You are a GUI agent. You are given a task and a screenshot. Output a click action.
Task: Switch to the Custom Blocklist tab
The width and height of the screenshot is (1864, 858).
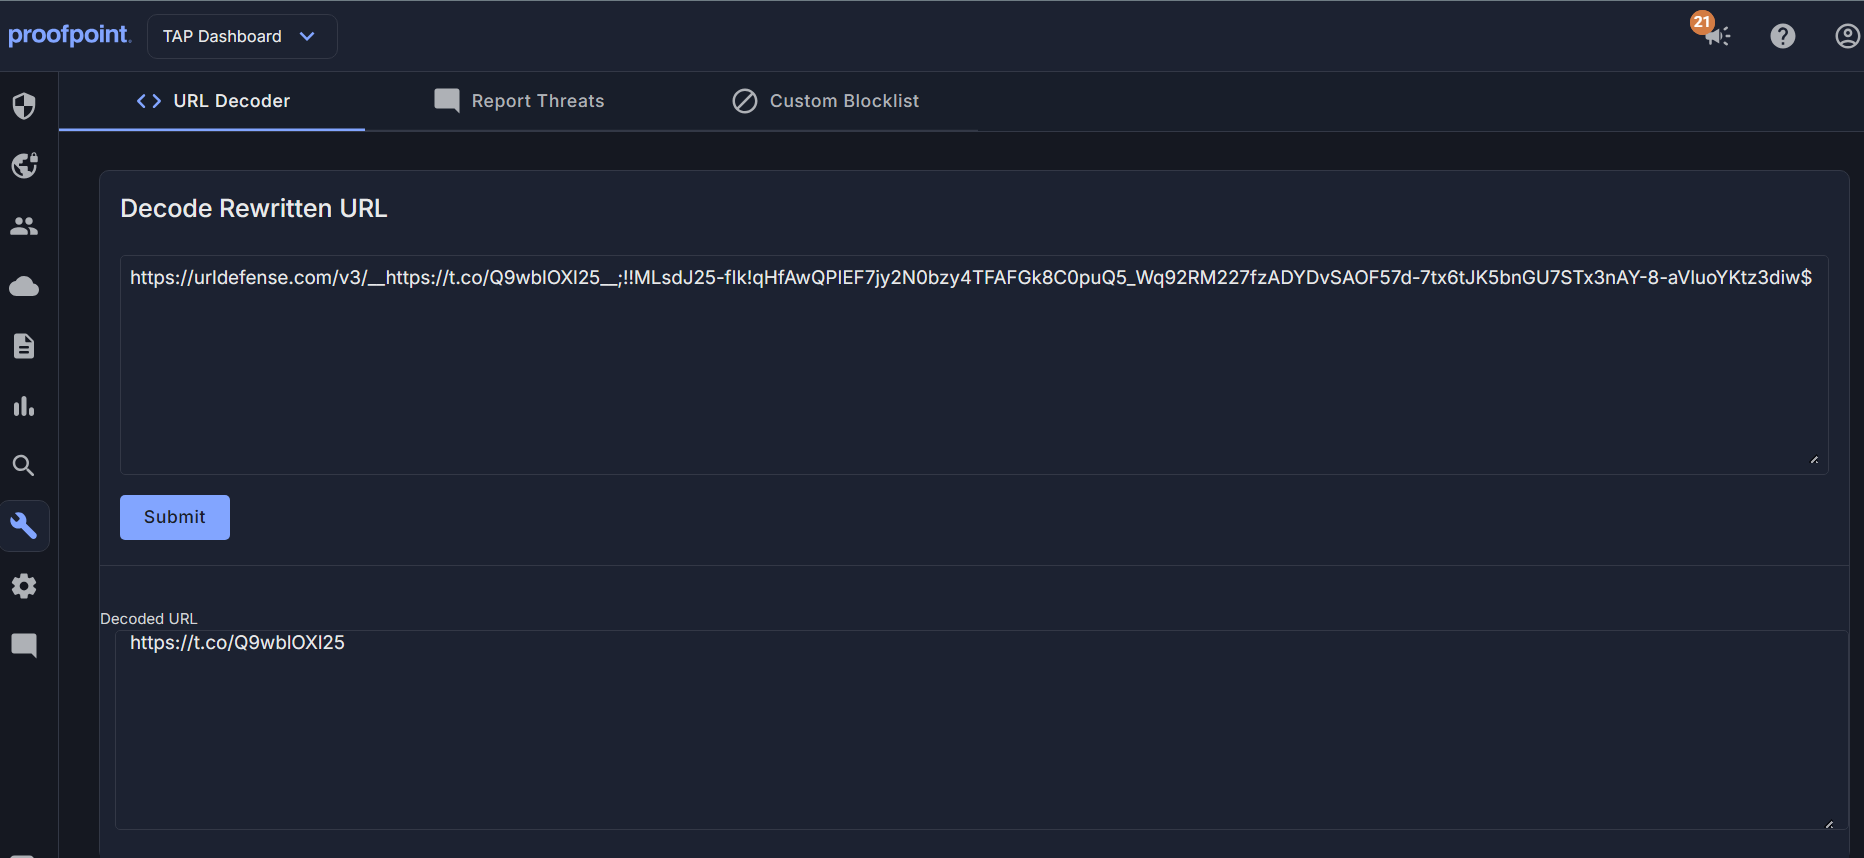point(825,101)
